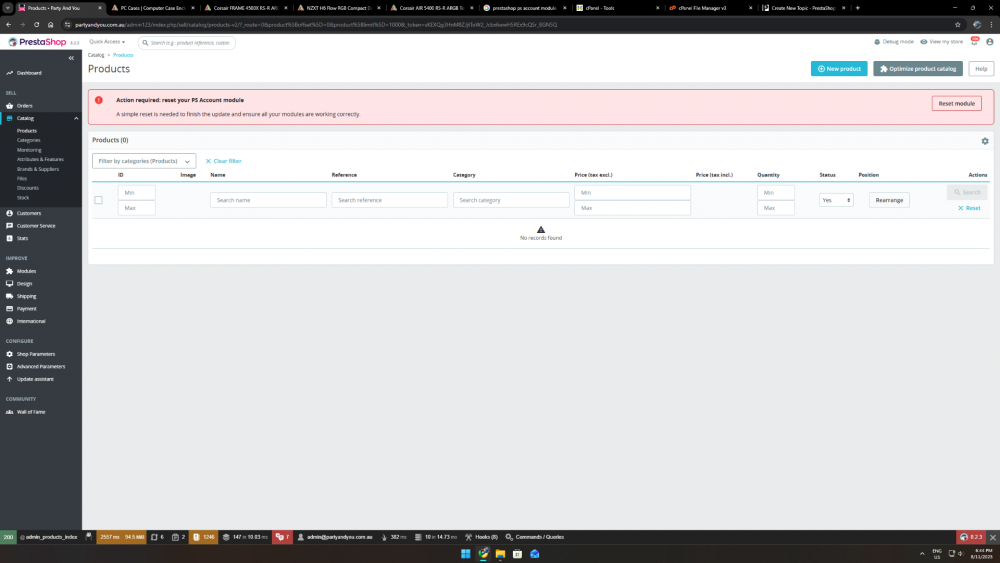This screenshot has width=1000, height=563.
Task: Bookmark this page with the star icon
Action: [x=957, y=25]
